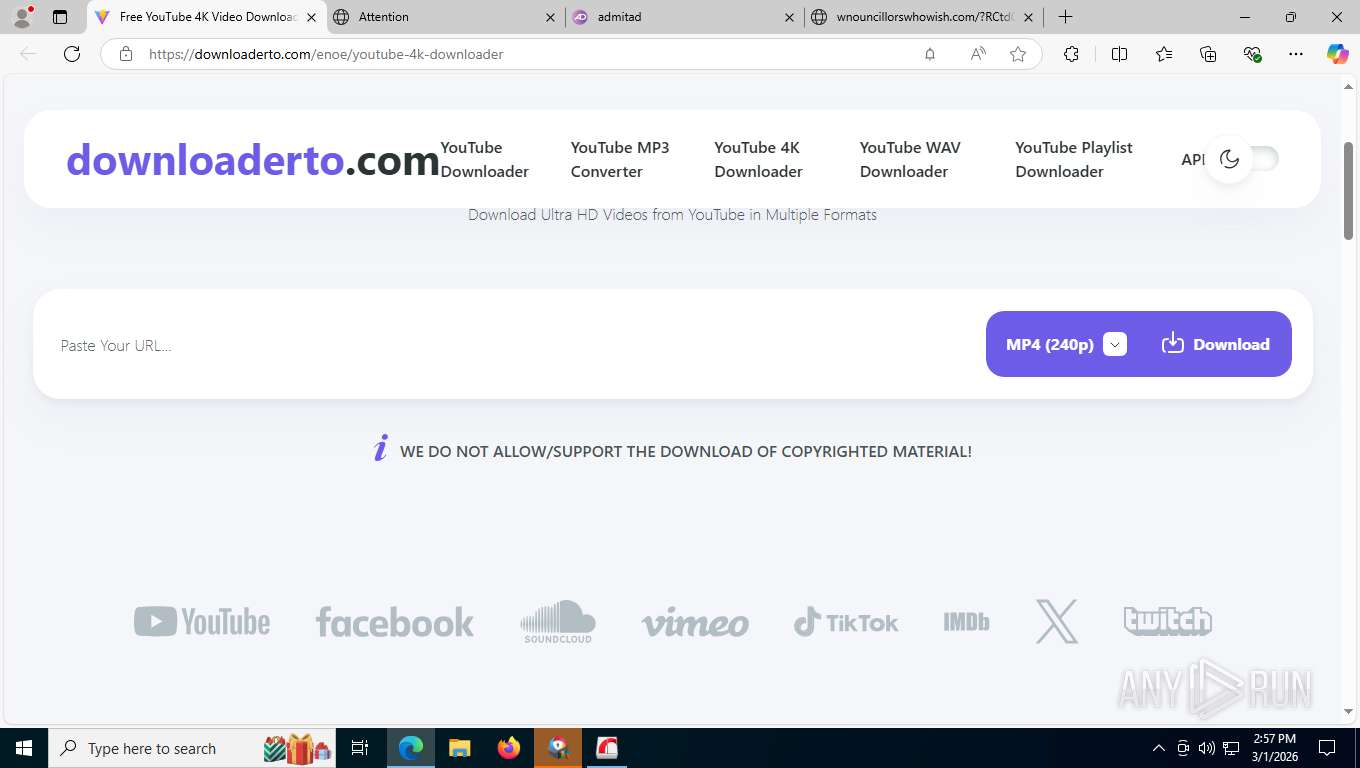This screenshot has height=768, width=1360.
Task: Click the Twitch platform logo
Action: 1167,621
